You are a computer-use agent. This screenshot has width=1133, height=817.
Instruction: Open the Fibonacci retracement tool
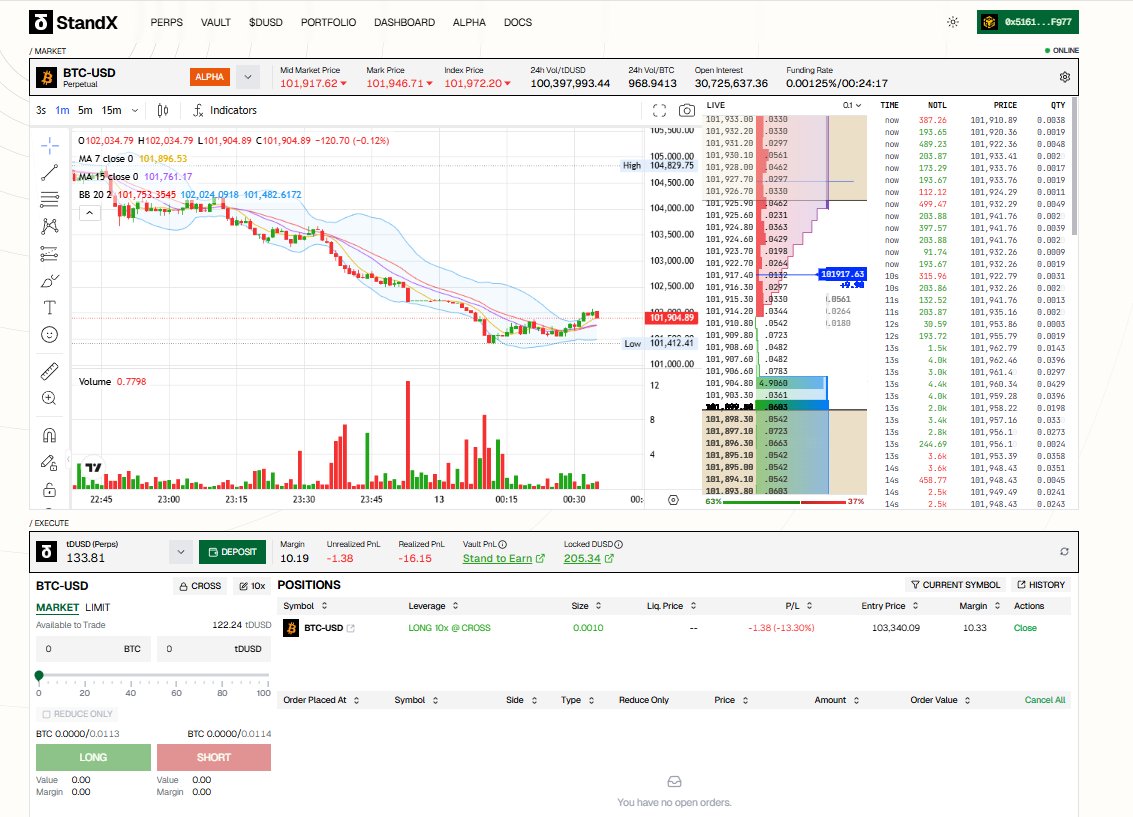[x=50, y=199]
